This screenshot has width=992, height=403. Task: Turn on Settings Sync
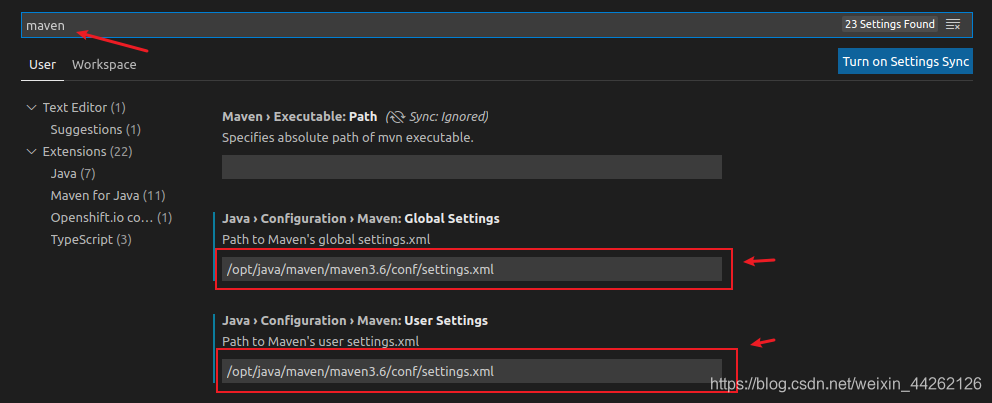pos(905,61)
